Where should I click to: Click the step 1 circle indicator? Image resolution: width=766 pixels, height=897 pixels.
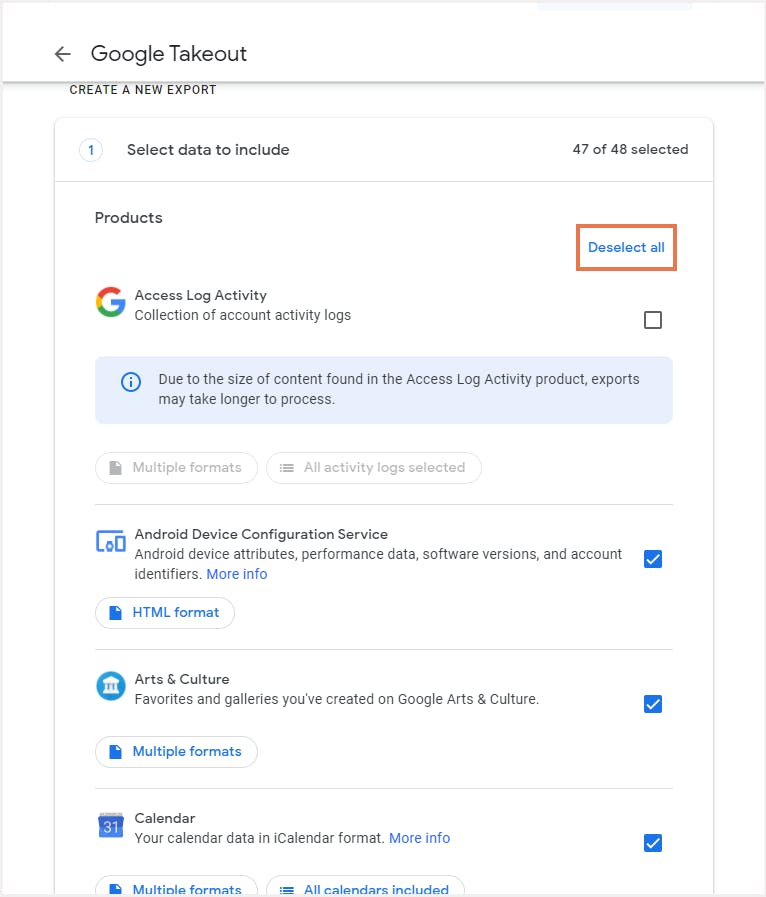[90, 149]
